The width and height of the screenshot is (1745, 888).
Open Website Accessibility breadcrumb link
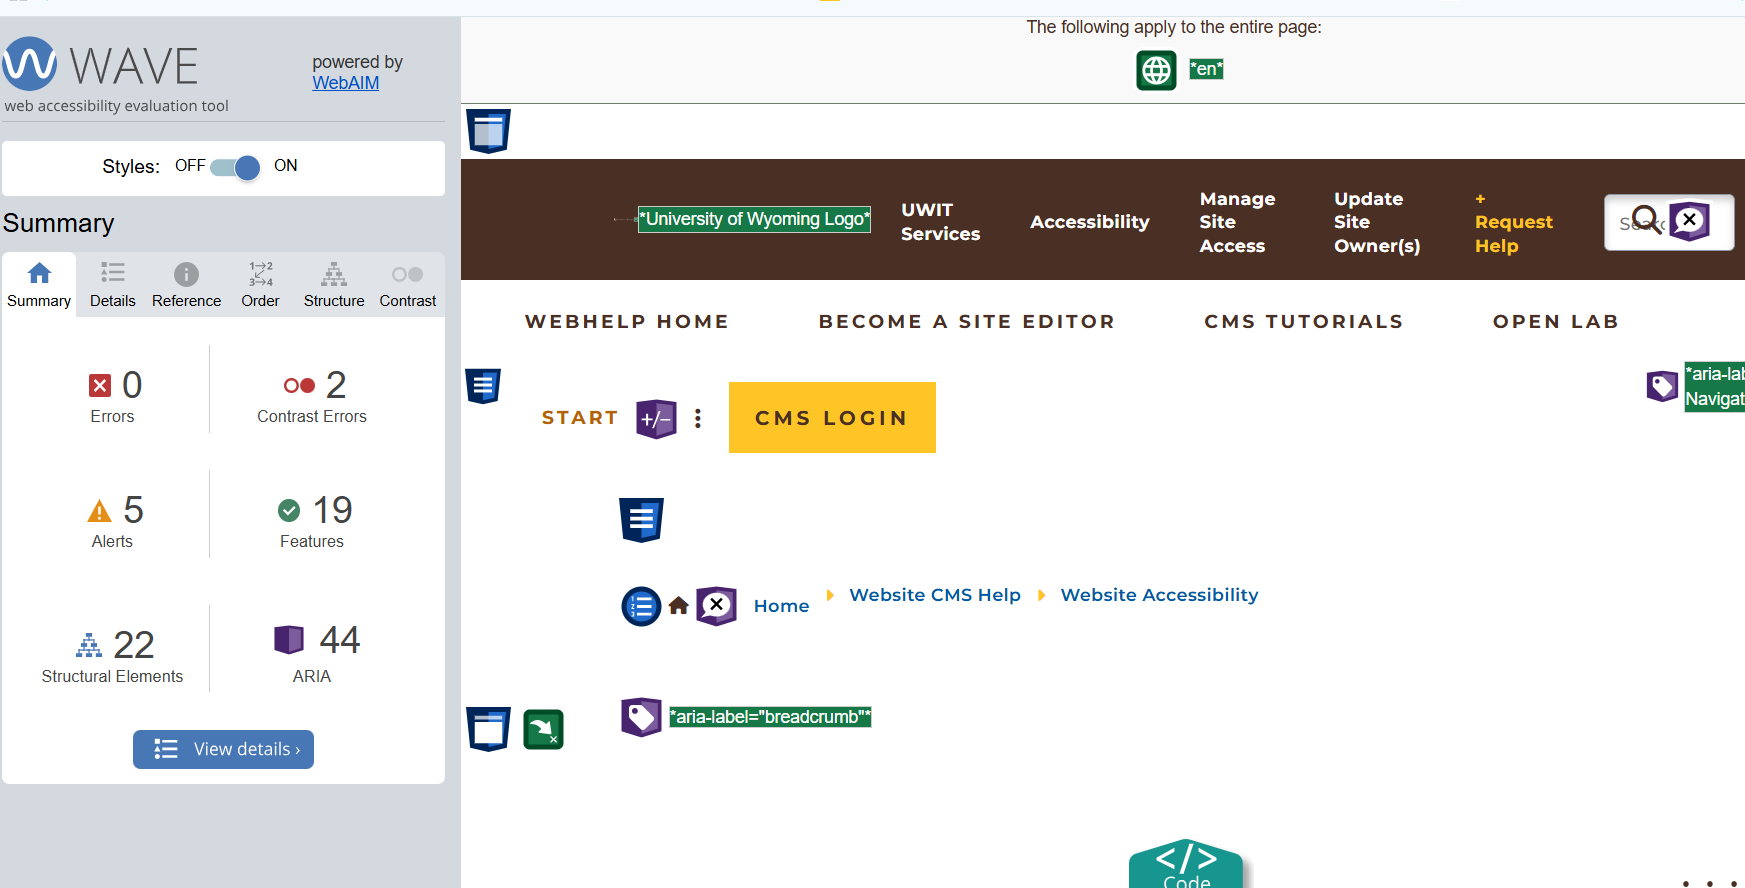pos(1159,595)
